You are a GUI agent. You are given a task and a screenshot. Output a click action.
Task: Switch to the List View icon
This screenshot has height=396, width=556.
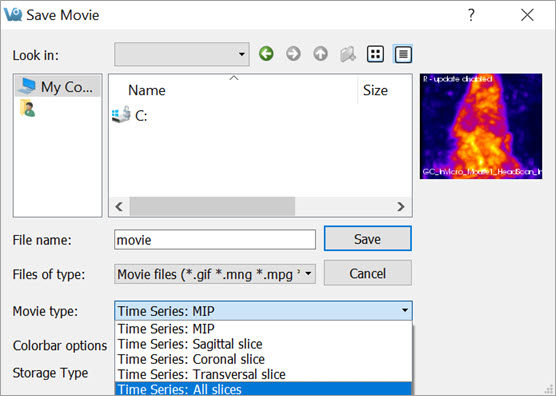376,54
